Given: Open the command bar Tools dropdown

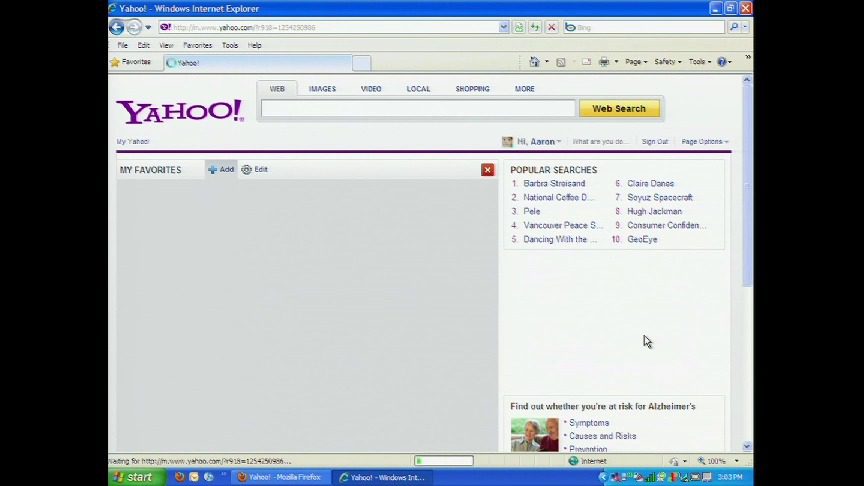Looking at the screenshot, I should click(x=700, y=62).
